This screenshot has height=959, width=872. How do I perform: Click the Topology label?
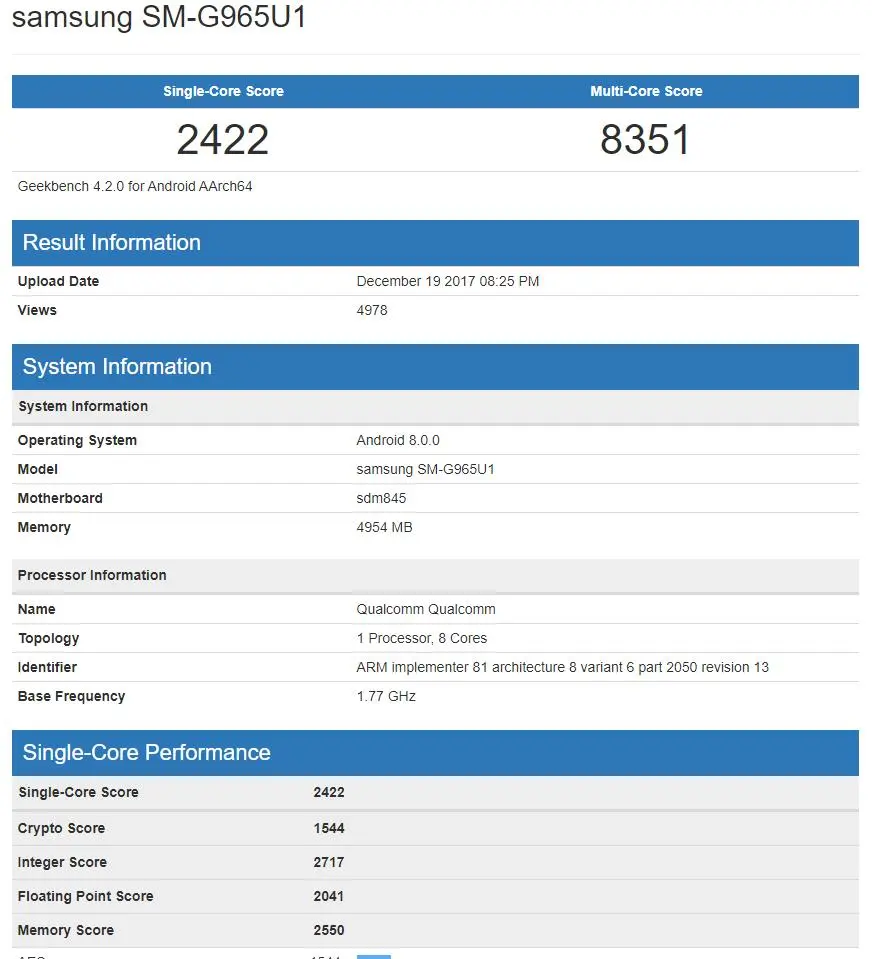49,639
